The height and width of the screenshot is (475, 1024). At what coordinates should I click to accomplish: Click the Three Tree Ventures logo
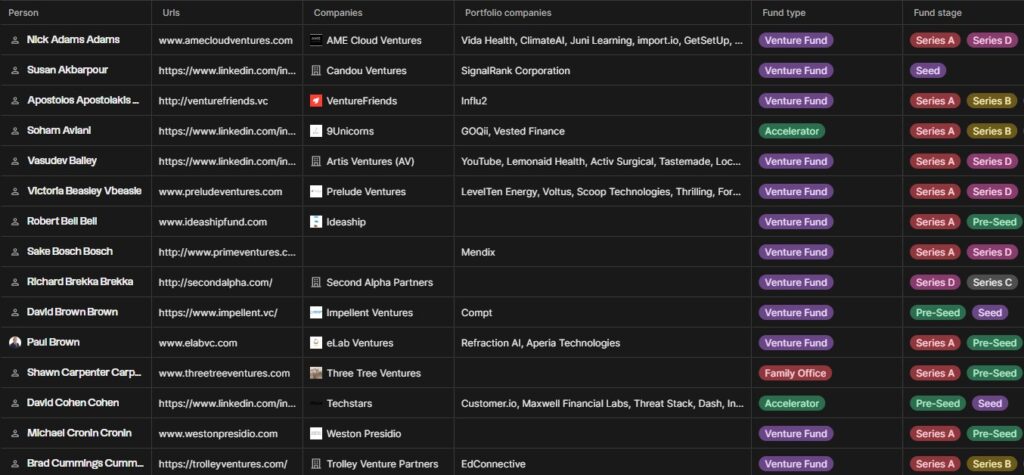(316, 373)
